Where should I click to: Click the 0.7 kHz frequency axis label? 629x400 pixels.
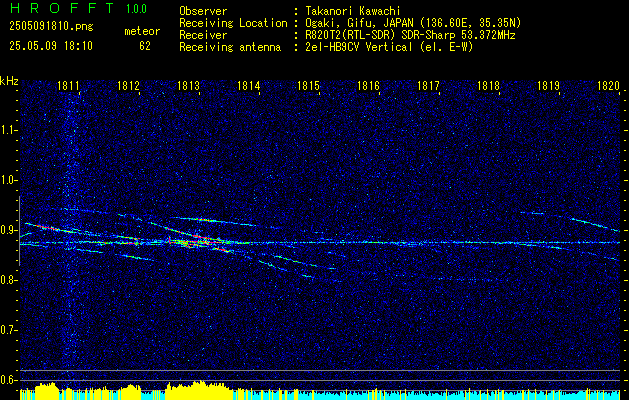pos(9,331)
